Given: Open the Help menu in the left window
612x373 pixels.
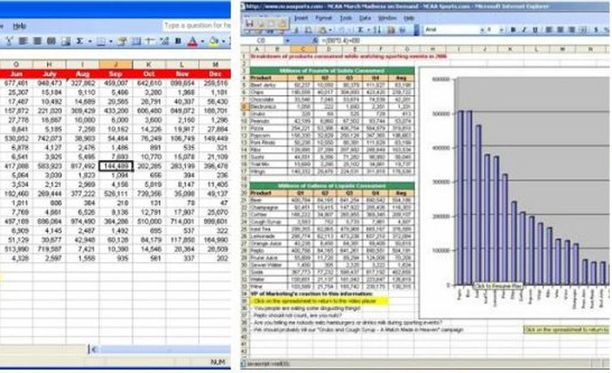Looking at the screenshot, I should click(x=19, y=26).
